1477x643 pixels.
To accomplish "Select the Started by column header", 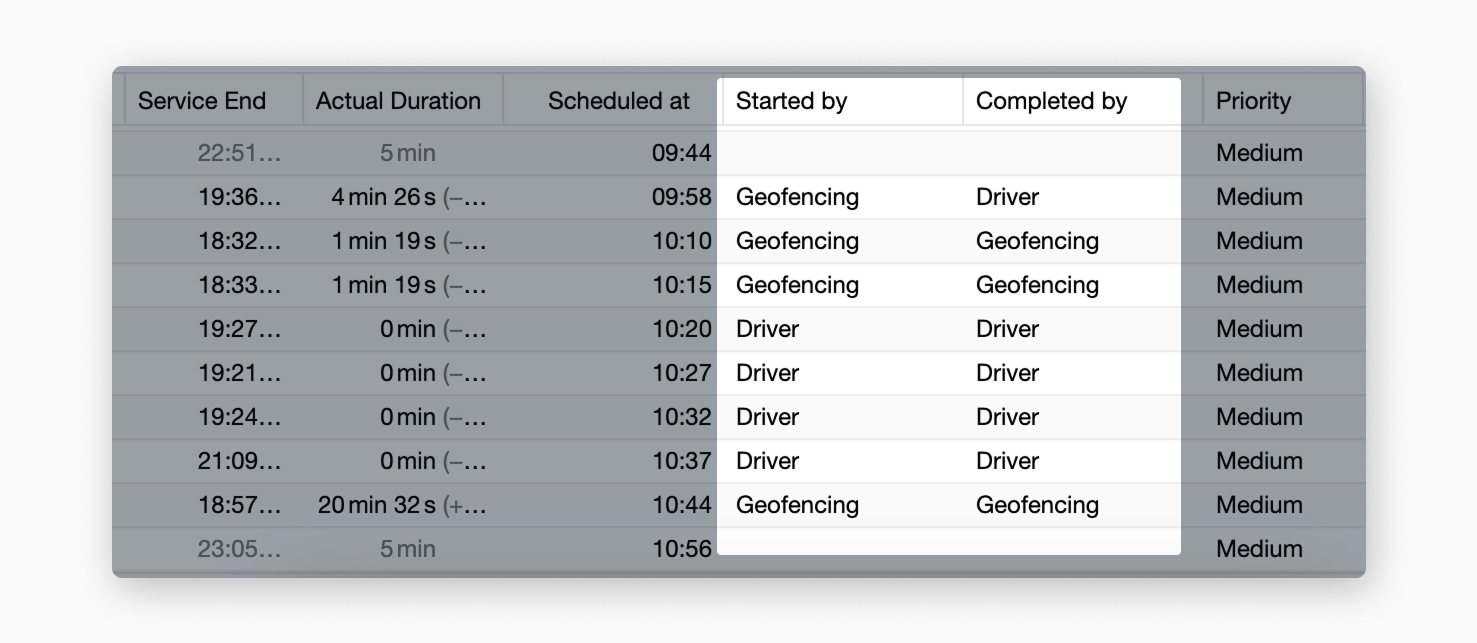I will pos(791,101).
